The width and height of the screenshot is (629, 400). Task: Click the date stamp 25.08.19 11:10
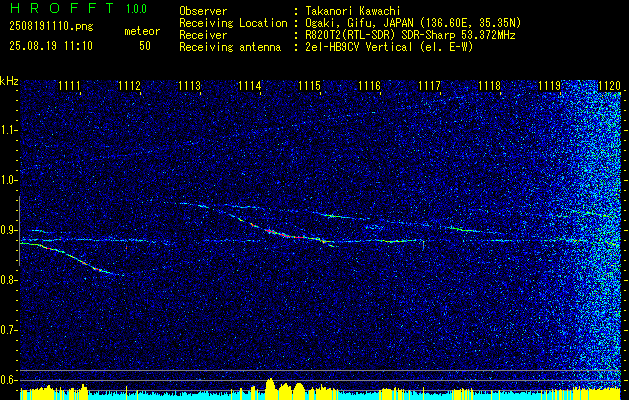51,45
